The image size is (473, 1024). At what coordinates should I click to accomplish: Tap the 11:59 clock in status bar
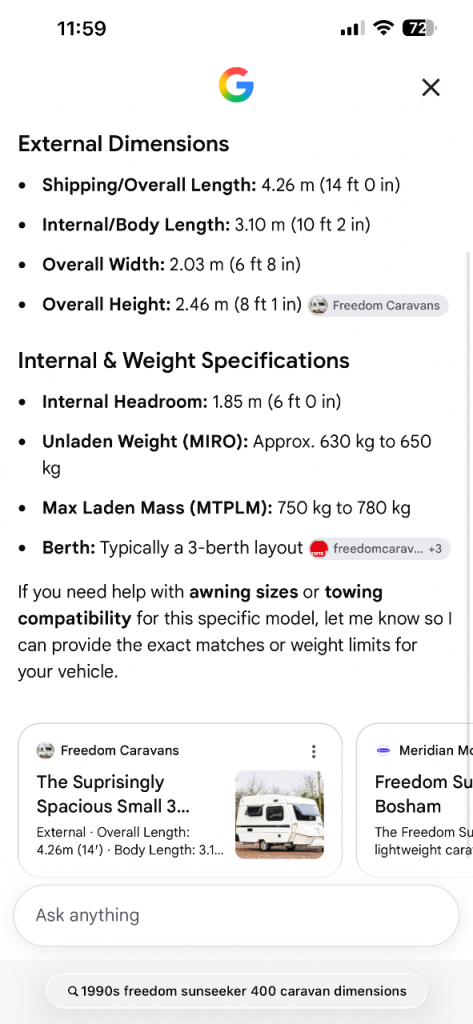[x=82, y=28]
